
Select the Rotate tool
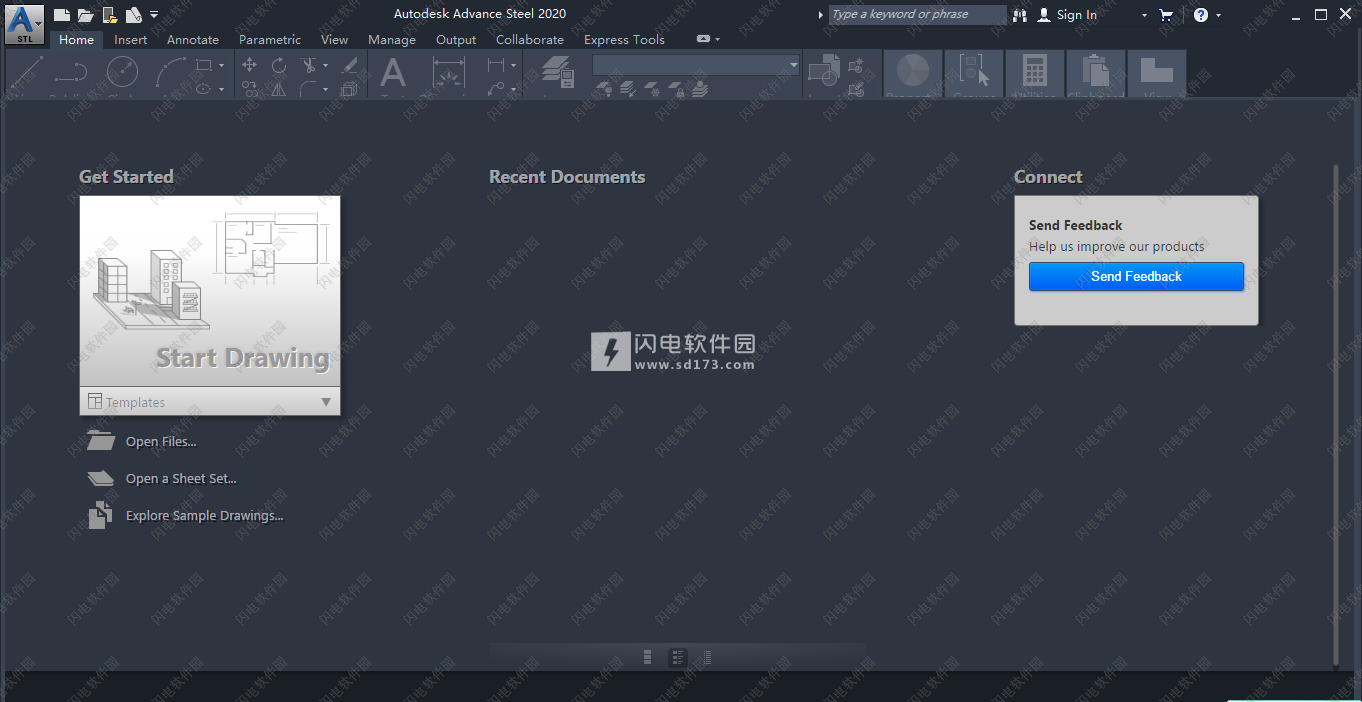point(279,65)
